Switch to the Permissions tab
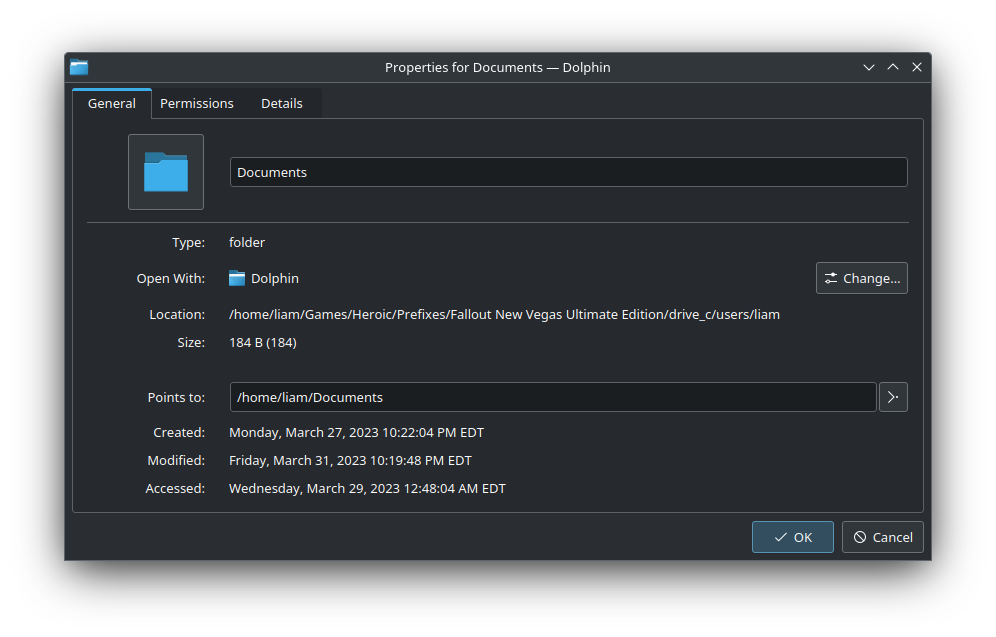996x637 pixels. click(197, 103)
